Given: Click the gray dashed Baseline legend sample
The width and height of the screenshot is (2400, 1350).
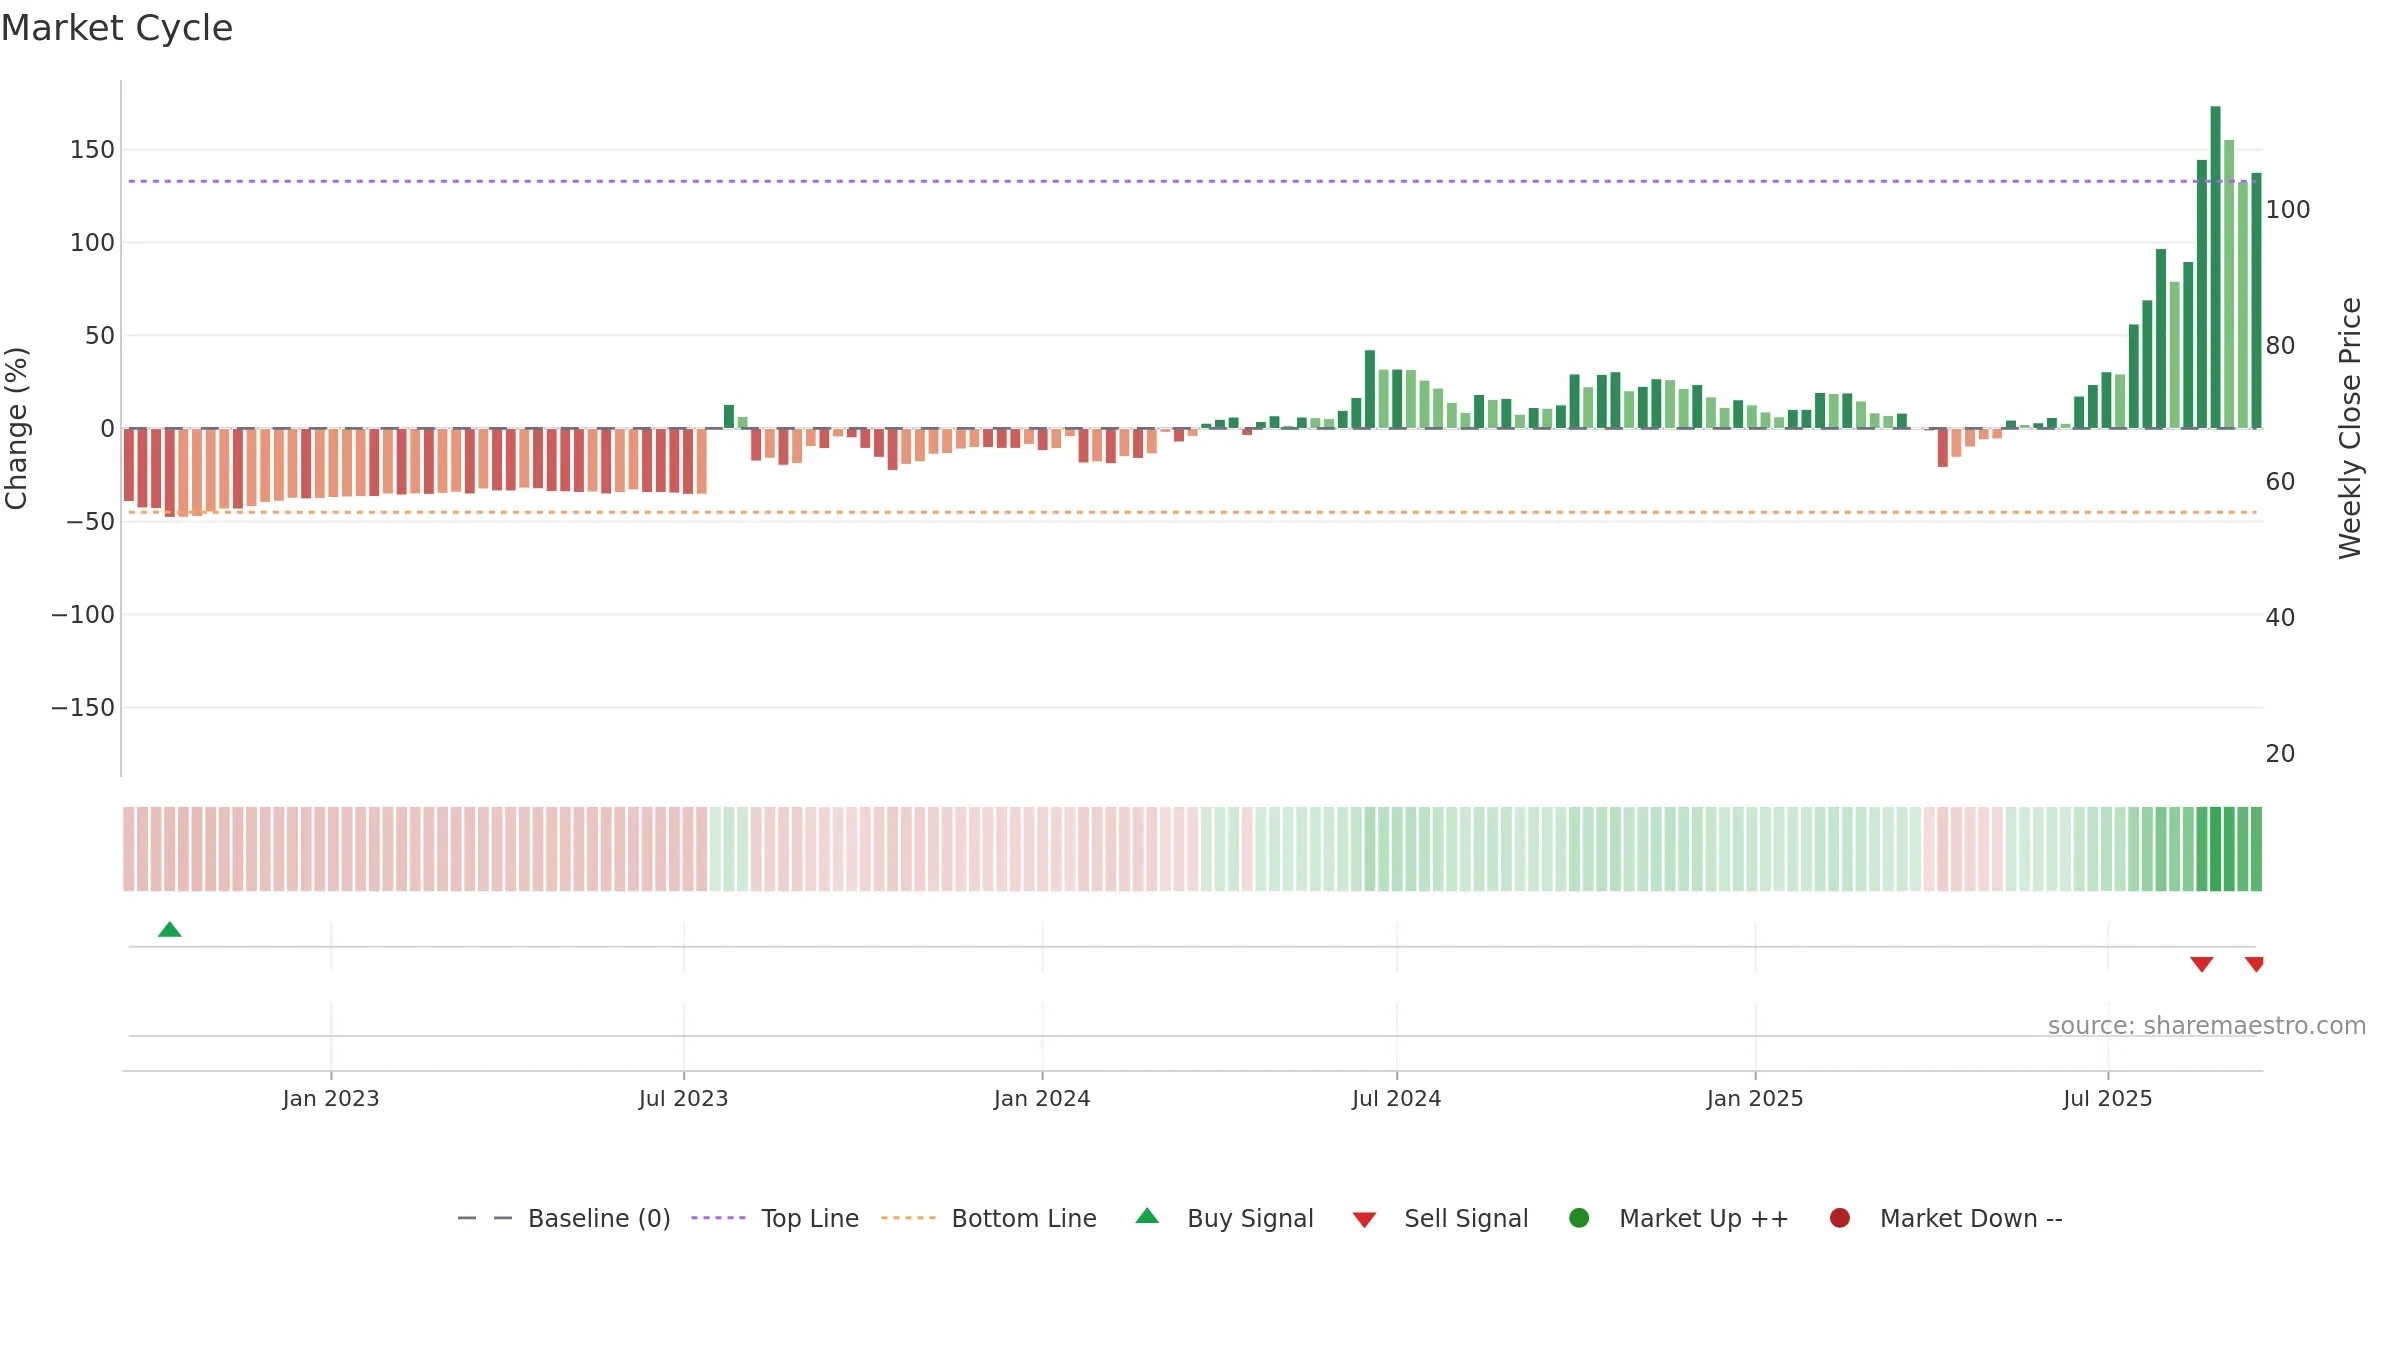Looking at the screenshot, I should (x=485, y=1218).
